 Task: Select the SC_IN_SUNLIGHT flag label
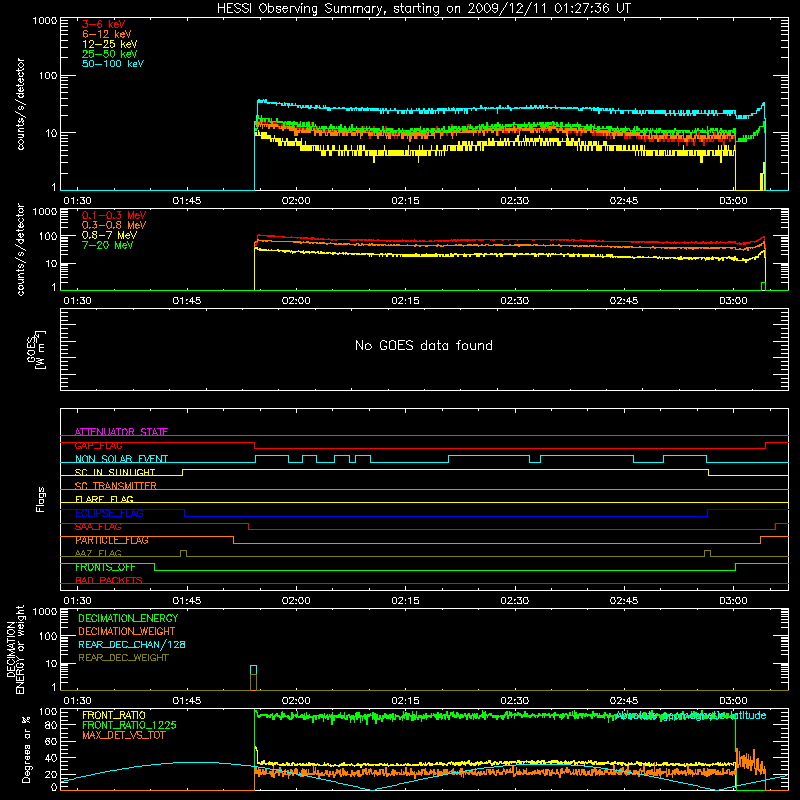pos(115,472)
